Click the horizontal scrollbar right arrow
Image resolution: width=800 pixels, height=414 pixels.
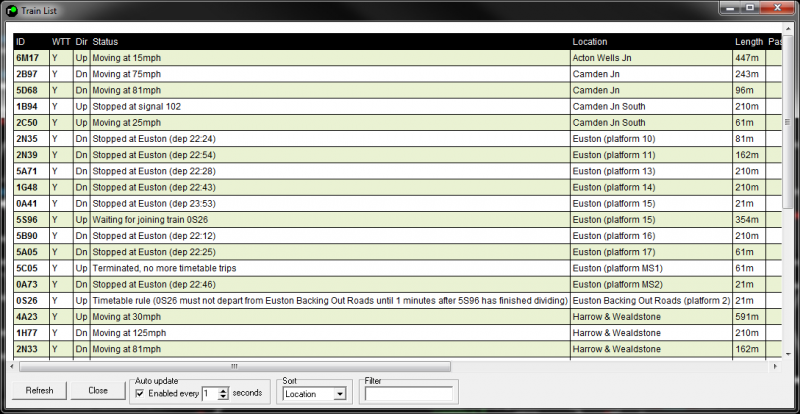(x=776, y=367)
